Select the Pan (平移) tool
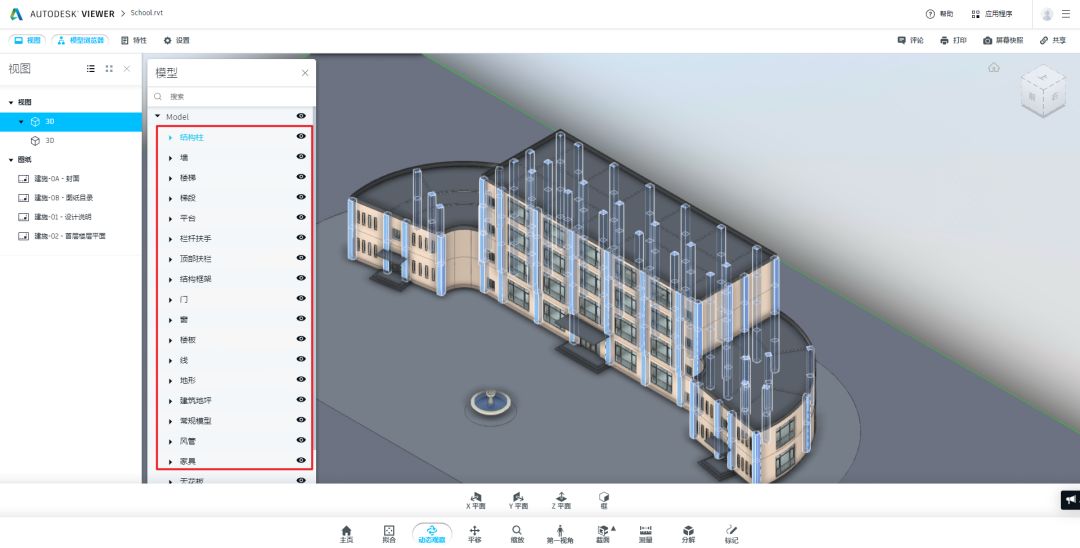The image size is (1080, 548). (x=475, y=534)
